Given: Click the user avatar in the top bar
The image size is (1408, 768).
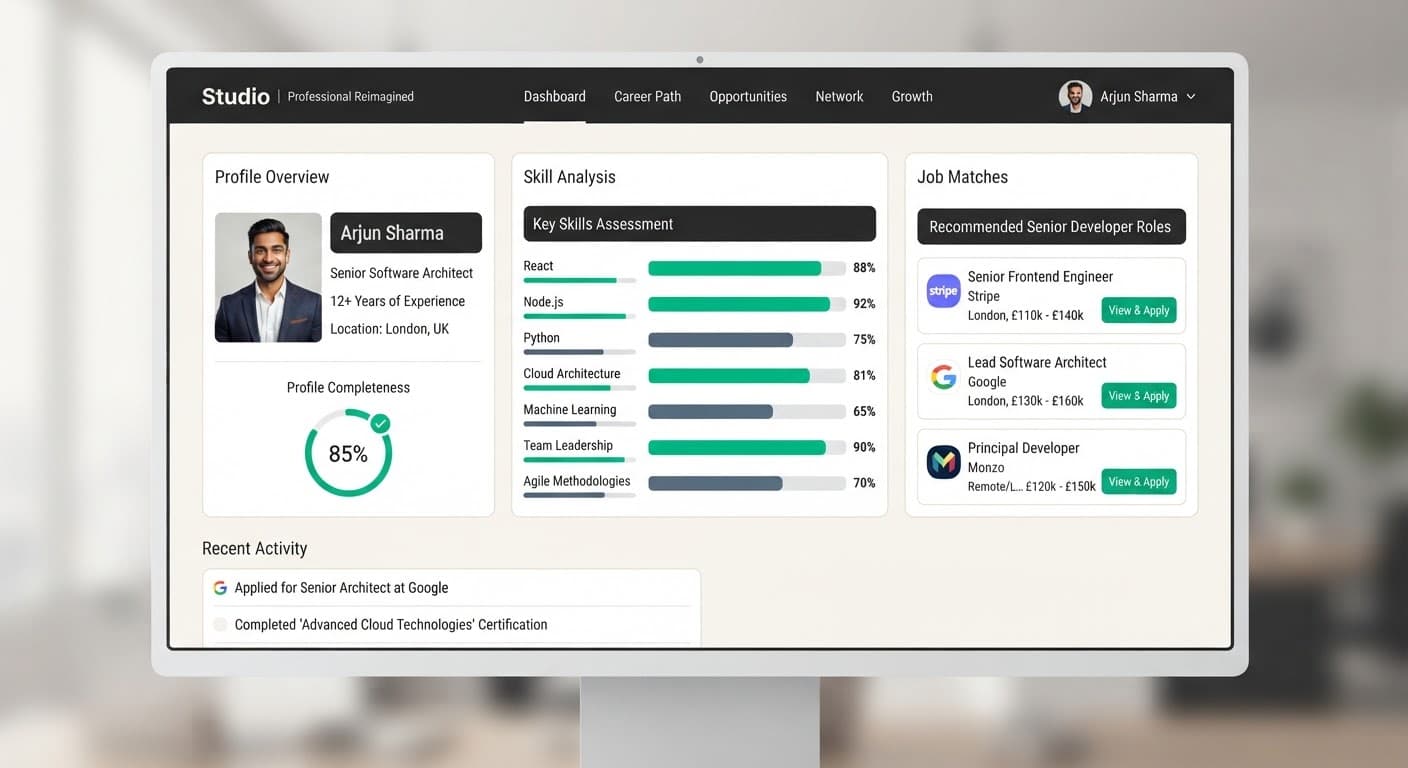Looking at the screenshot, I should (x=1075, y=96).
